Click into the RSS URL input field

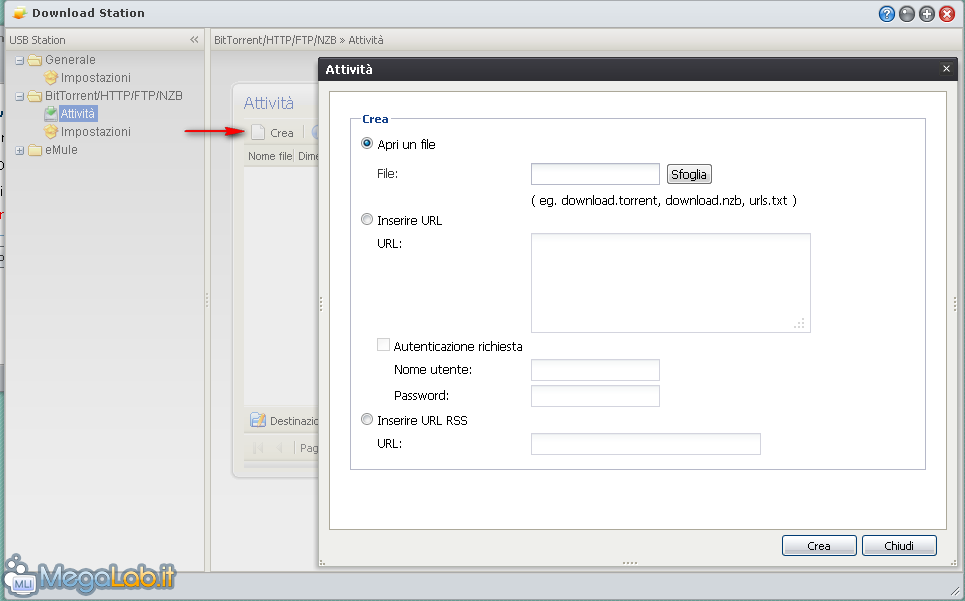645,443
